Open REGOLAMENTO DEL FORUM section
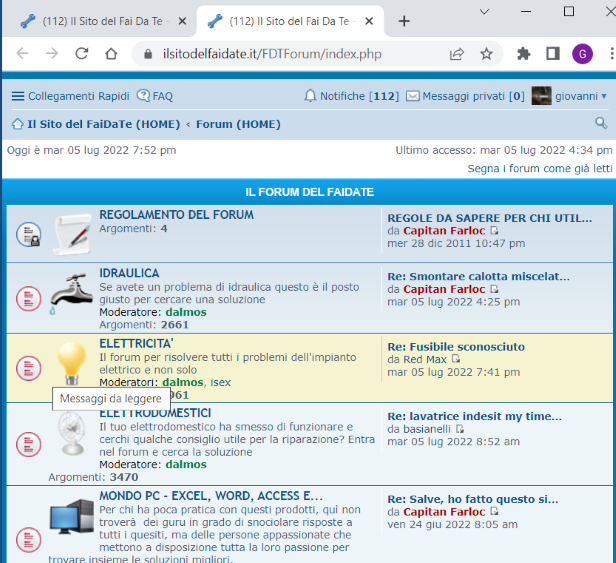 (x=176, y=215)
